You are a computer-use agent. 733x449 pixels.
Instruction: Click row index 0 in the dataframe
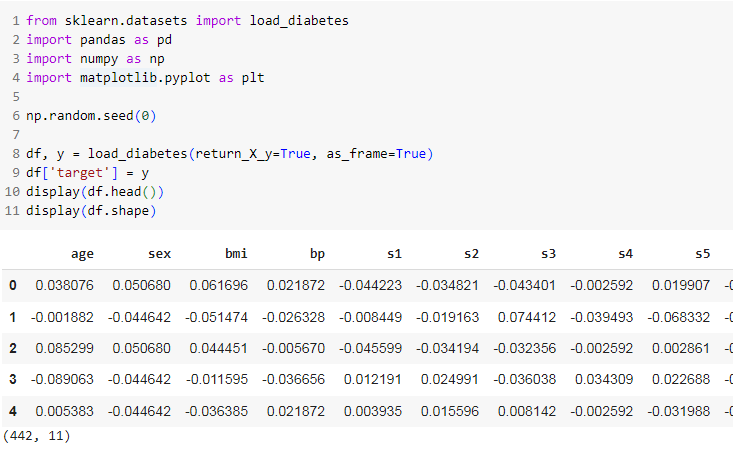pos(13,286)
